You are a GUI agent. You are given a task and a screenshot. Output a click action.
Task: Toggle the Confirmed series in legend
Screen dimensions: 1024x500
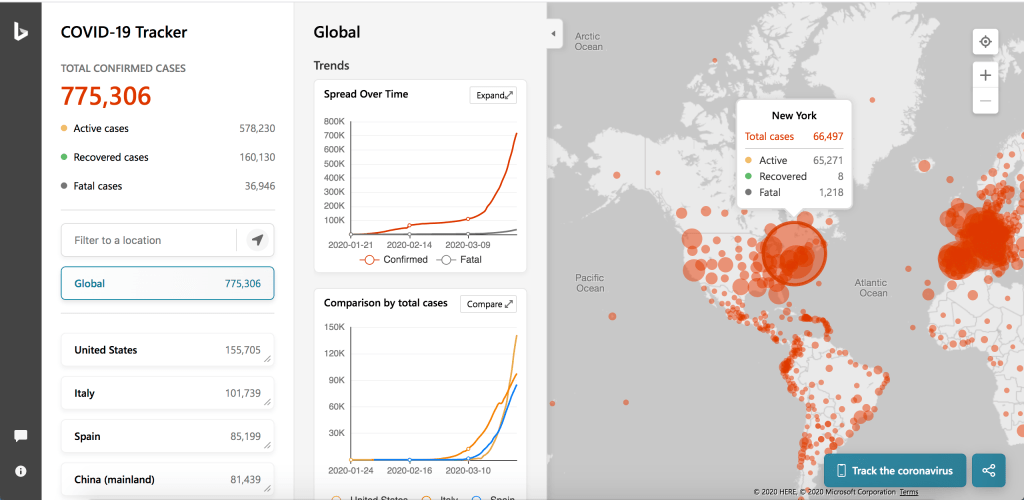tap(393, 259)
